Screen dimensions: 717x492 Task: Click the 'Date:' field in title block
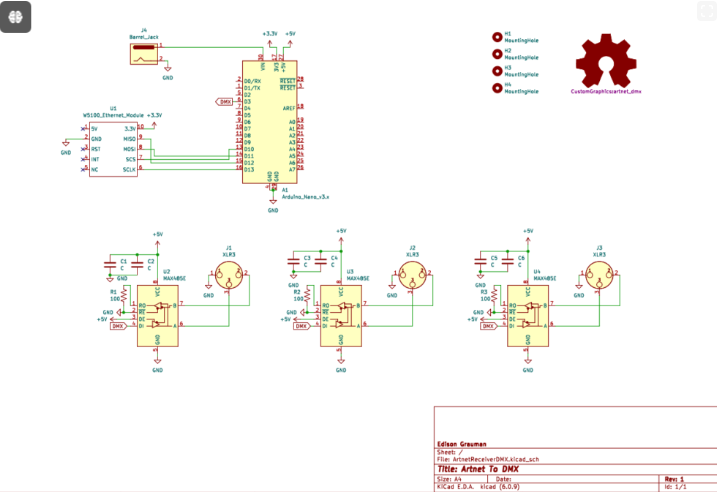pos(503,479)
